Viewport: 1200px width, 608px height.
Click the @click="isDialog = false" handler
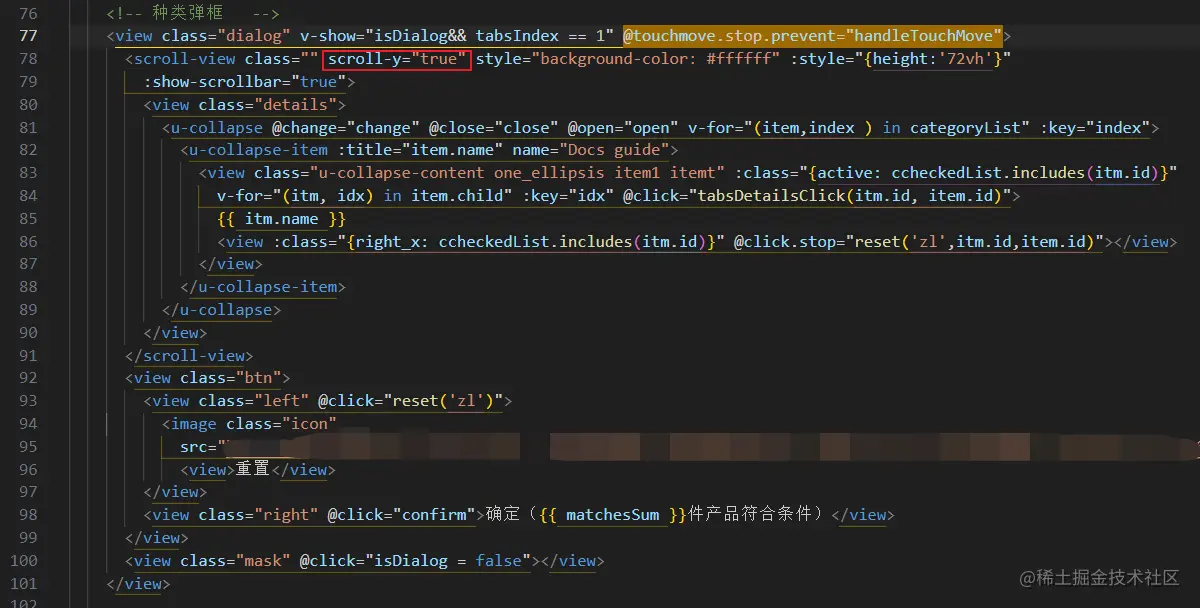pyautogui.click(x=415, y=561)
